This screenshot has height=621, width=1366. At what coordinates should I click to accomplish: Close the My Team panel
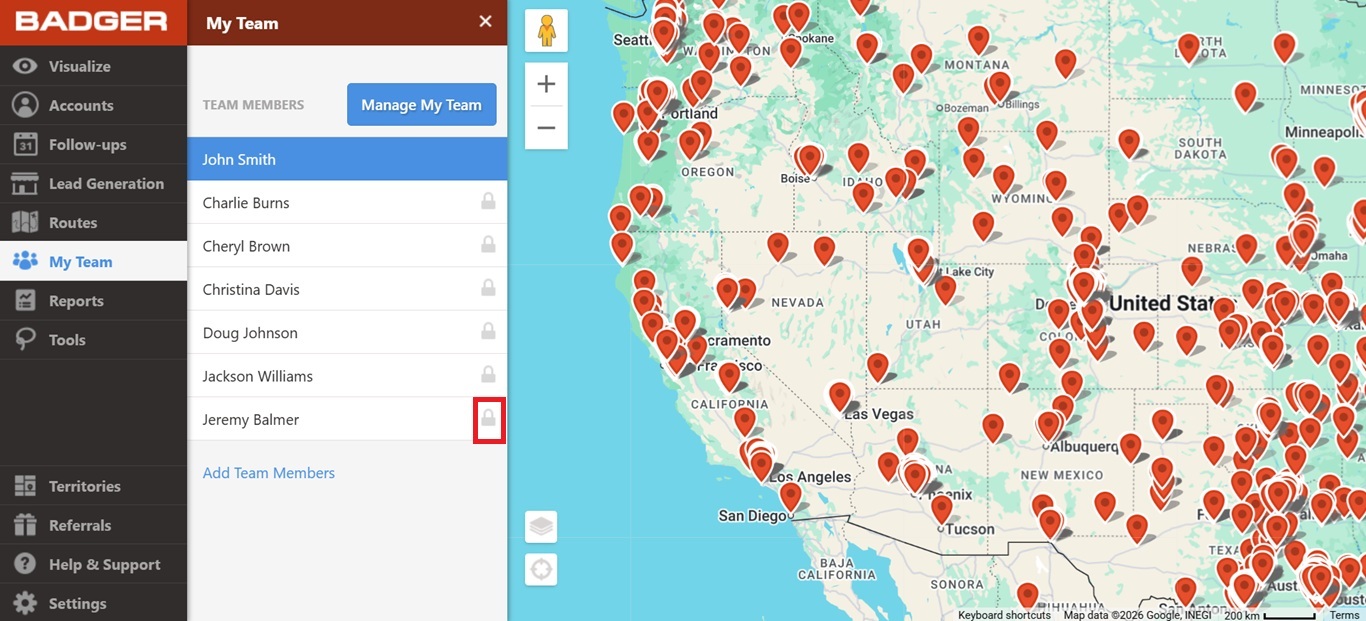[x=485, y=21]
